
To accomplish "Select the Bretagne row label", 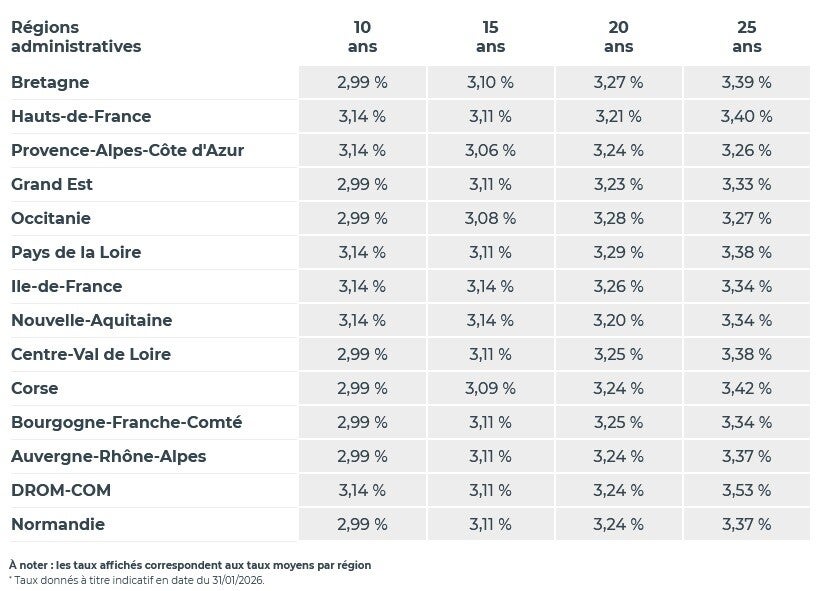I will point(50,82).
